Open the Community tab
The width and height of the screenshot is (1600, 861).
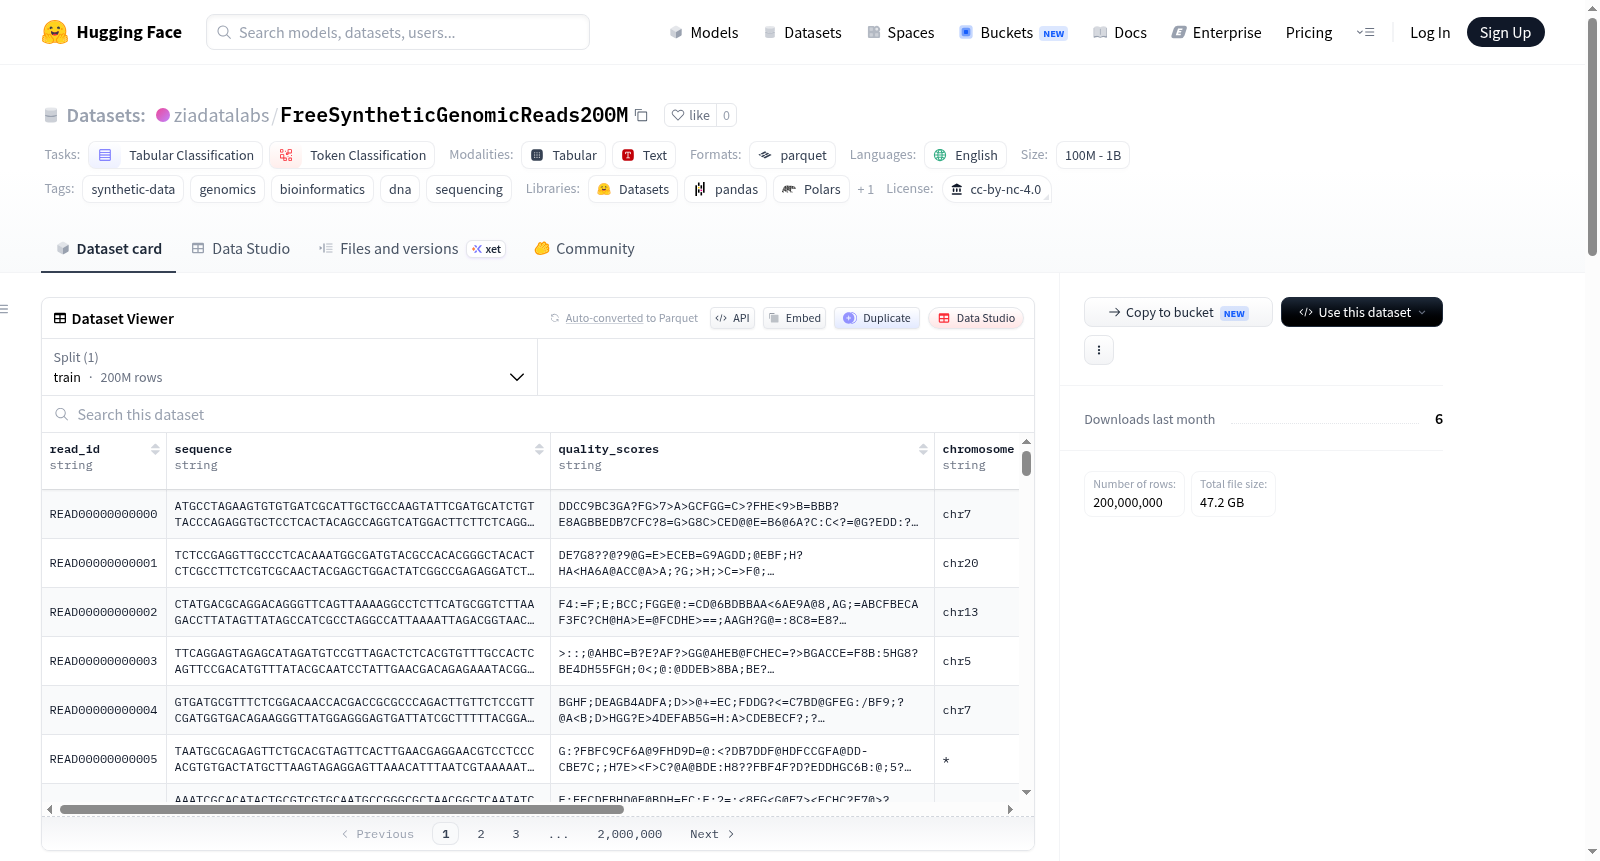(584, 248)
